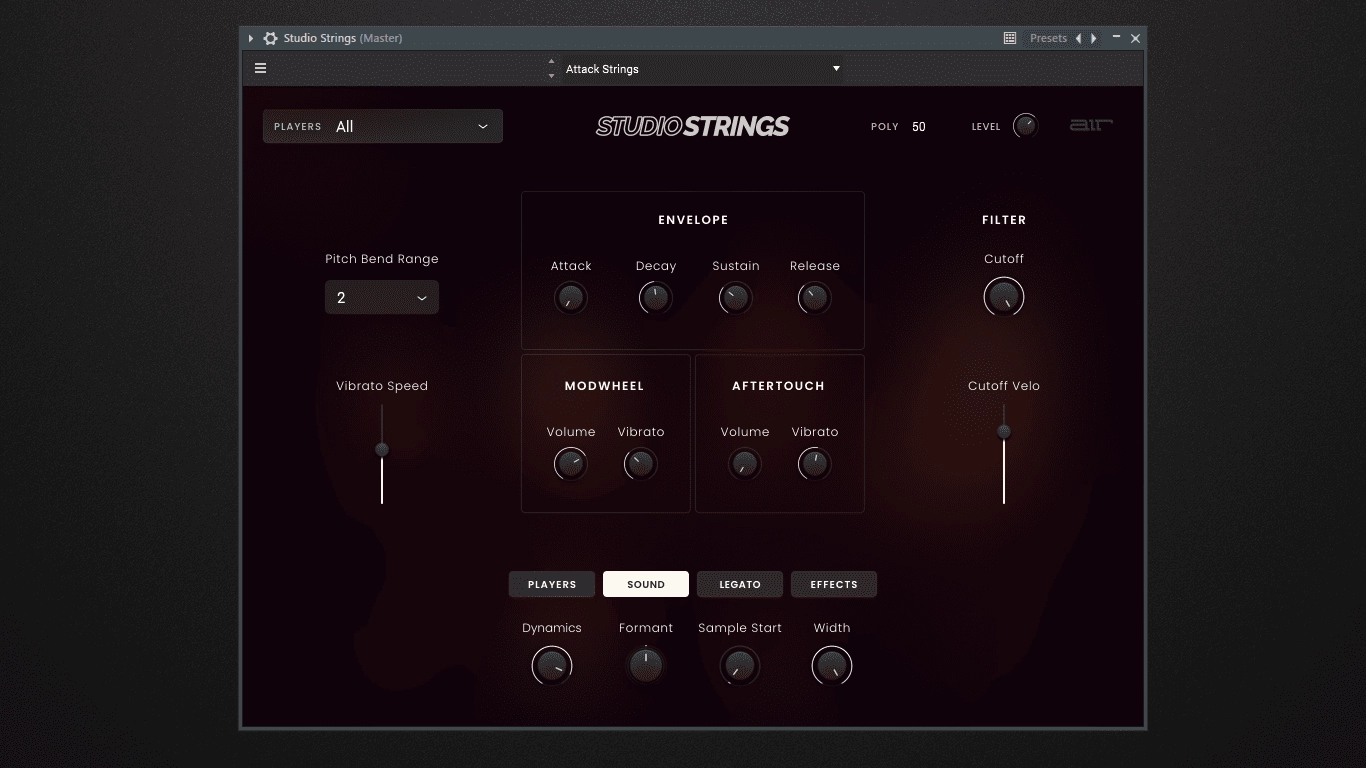The height and width of the screenshot is (768, 1366).
Task: Open the Pitch Bend Range dropdown
Action: [x=382, y=297]
